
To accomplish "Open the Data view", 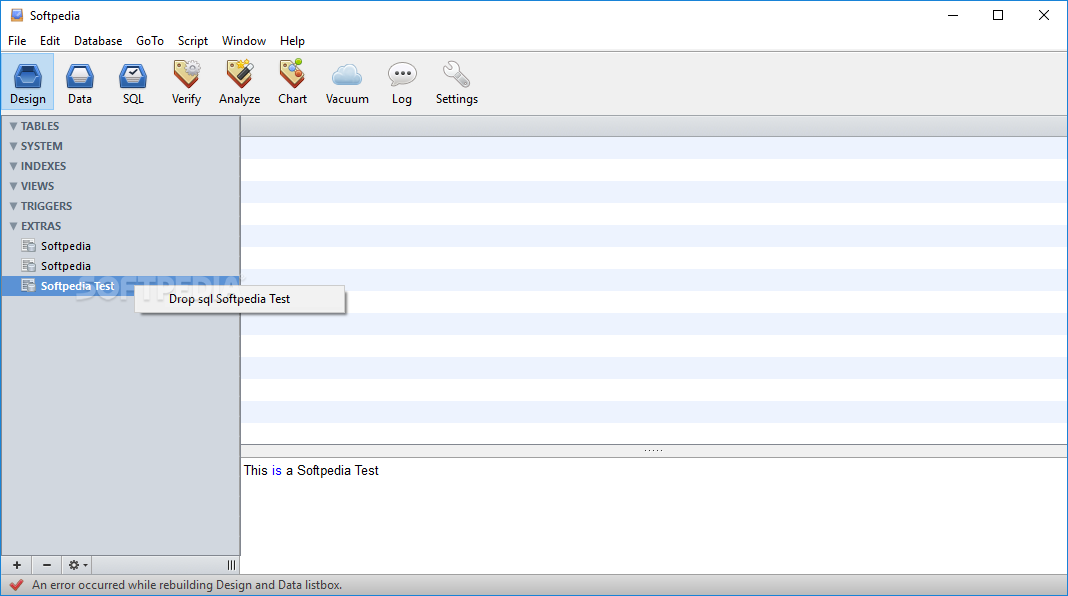I will tap(80, 82).
